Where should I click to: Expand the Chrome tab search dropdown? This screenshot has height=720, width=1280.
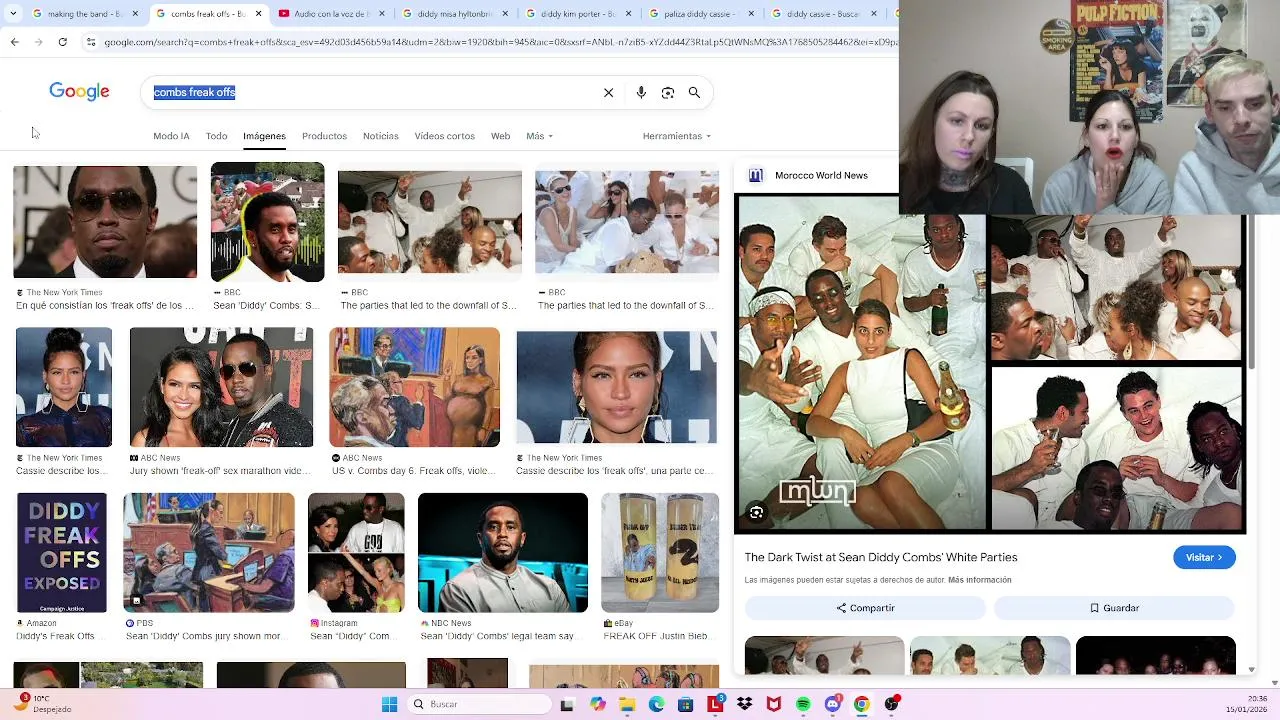14,14
